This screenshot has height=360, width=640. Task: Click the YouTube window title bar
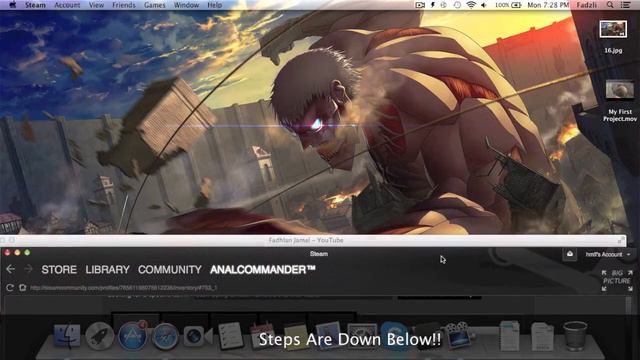[x=306, y=240]
